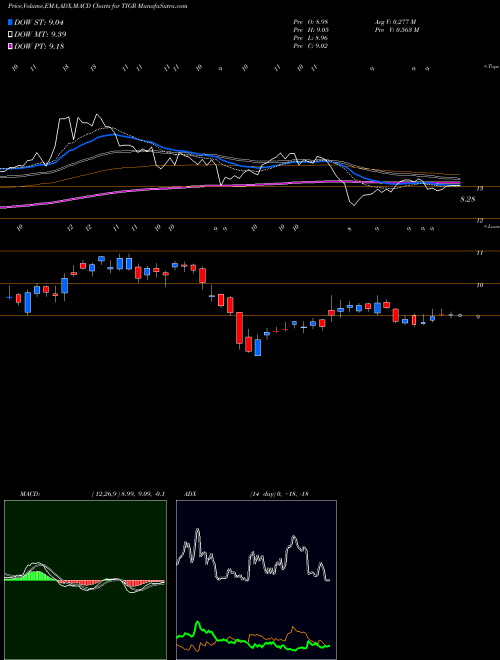This screenshot has width=500, height=660.
Task: Click the price axis label 10
Action: pyautogui.click(x=479, y=285)
